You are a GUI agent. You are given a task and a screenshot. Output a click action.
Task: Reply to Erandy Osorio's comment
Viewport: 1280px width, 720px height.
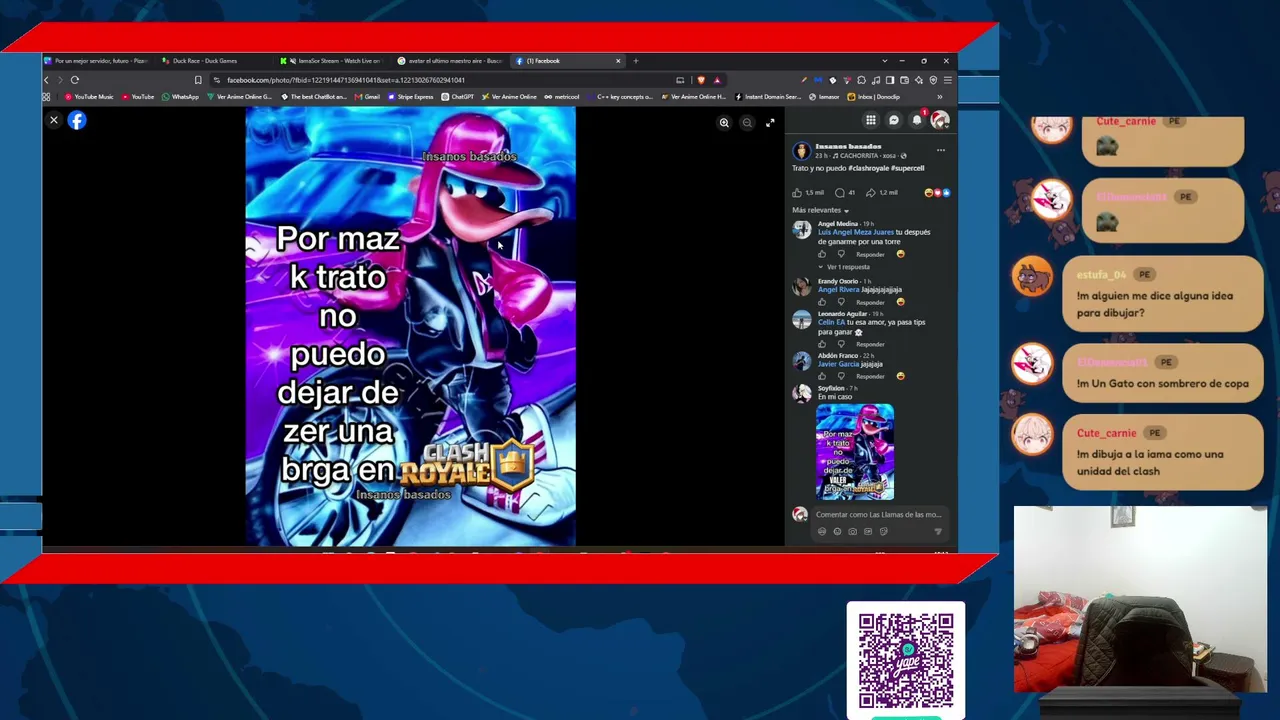pos(870,302)
